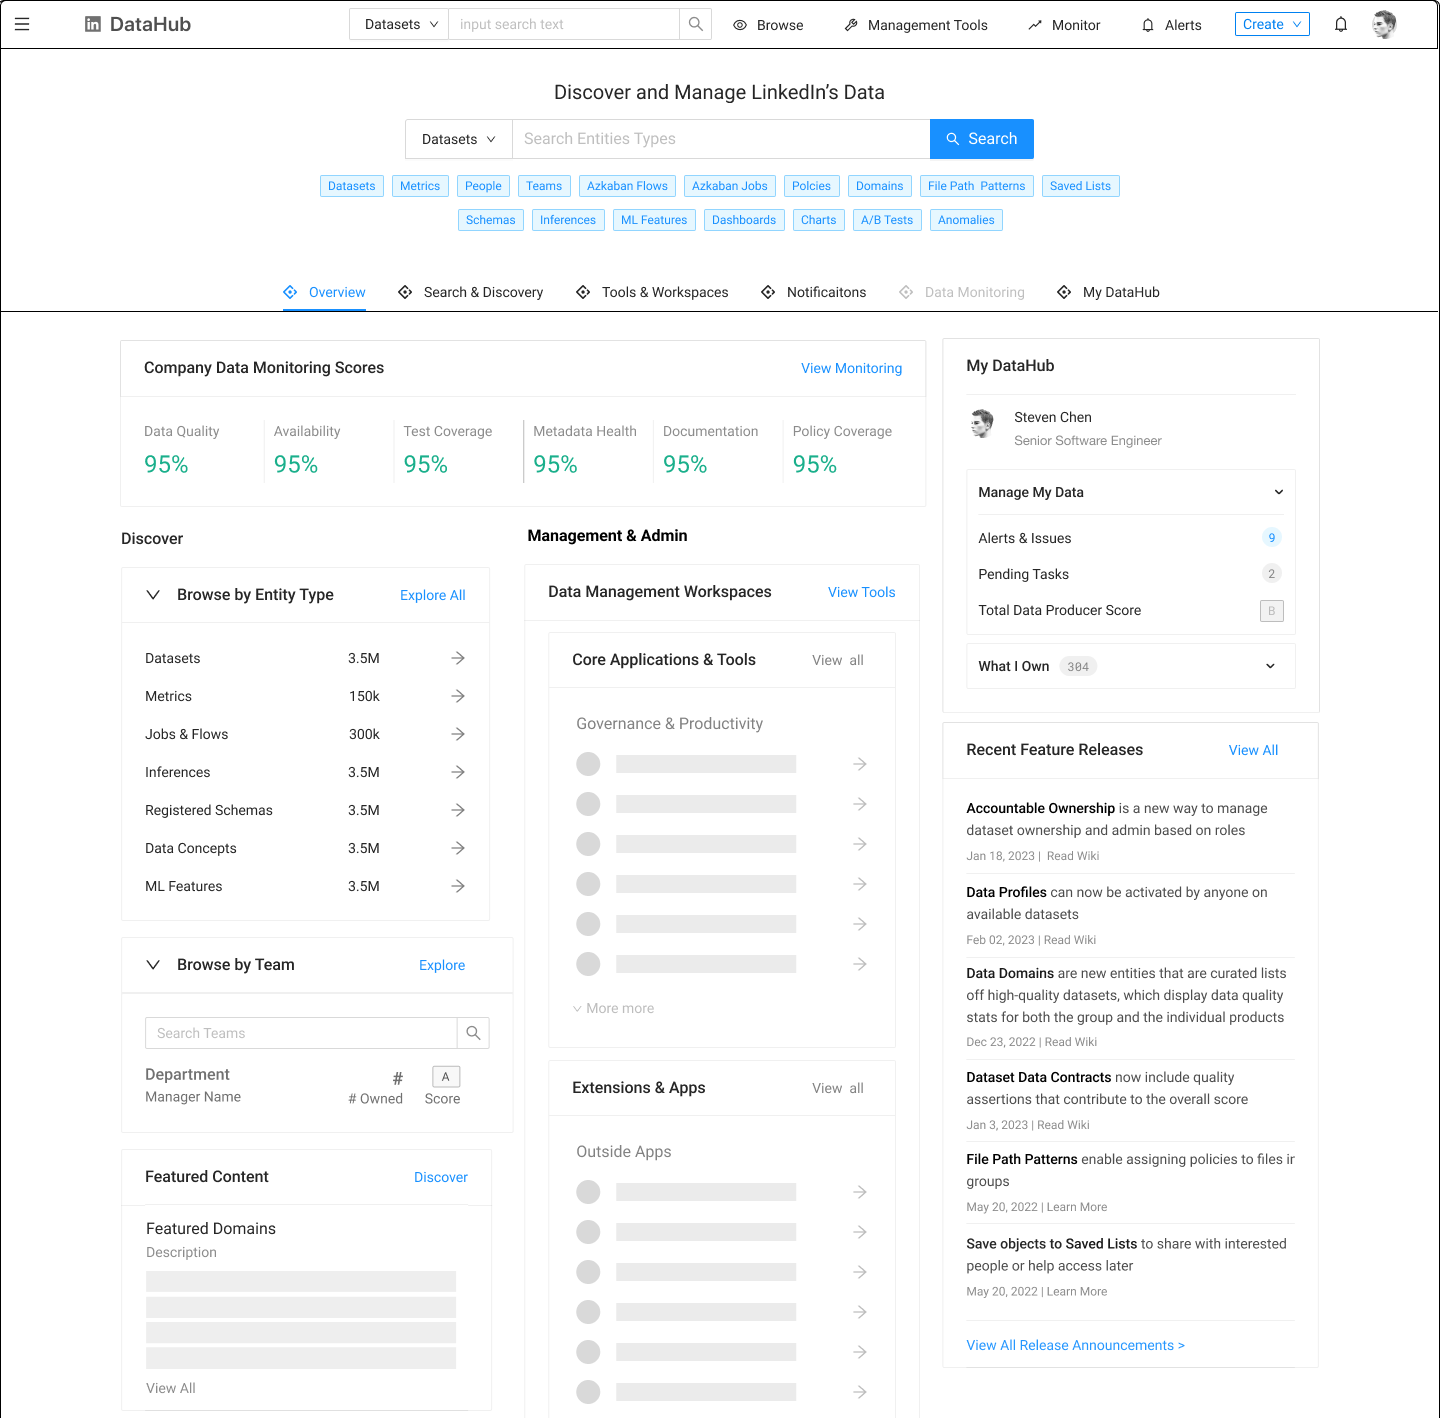Screen dimensions: 1440x1418
Task: Open notifications bell icon beside Create
Action: click(1341, 24)
